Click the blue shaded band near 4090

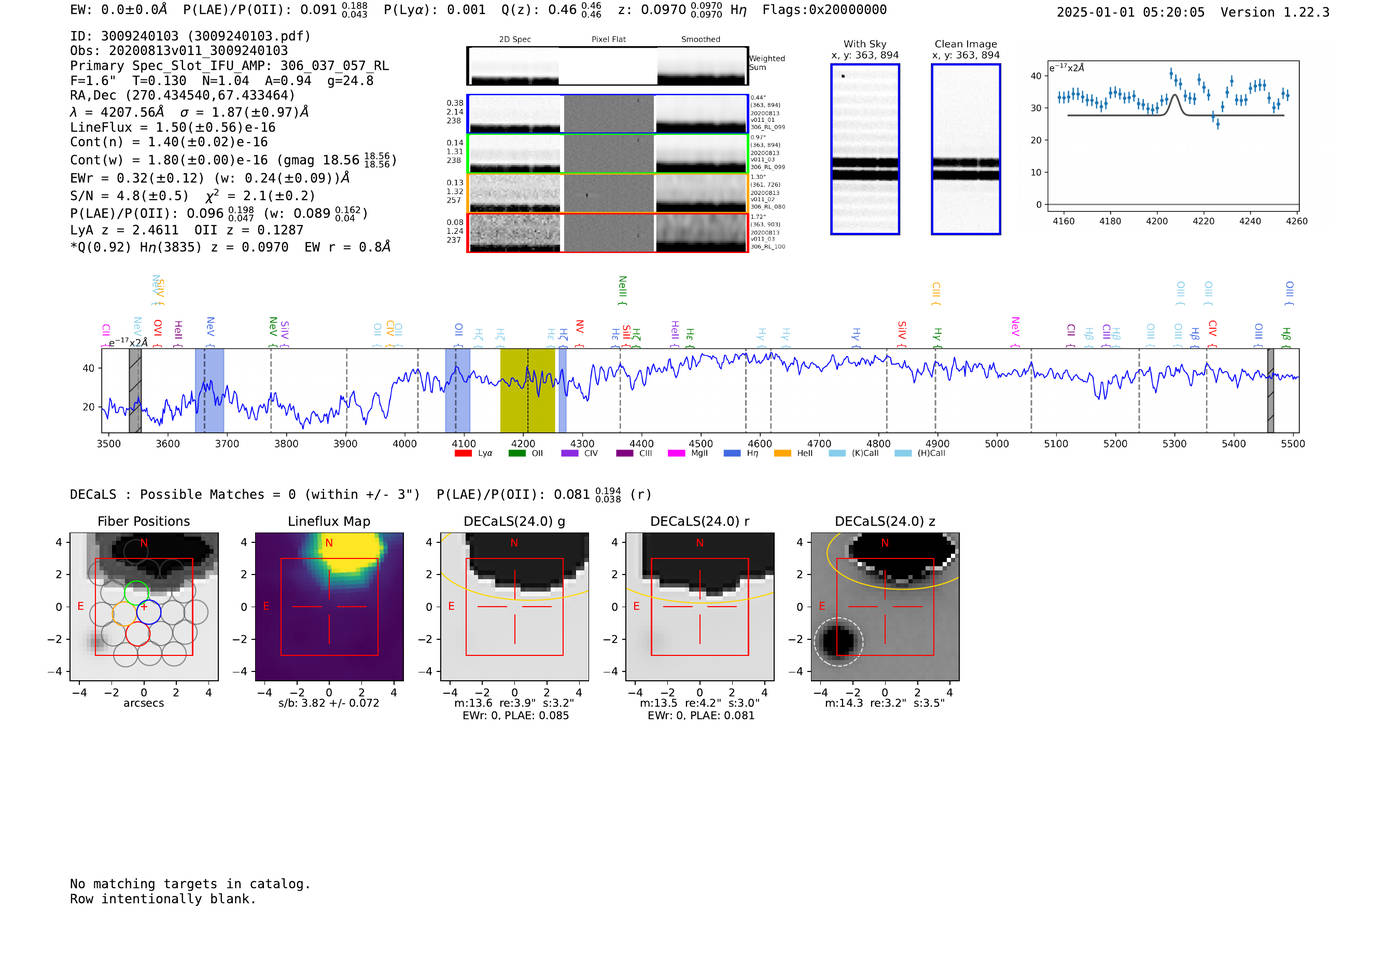pos(457,390)
